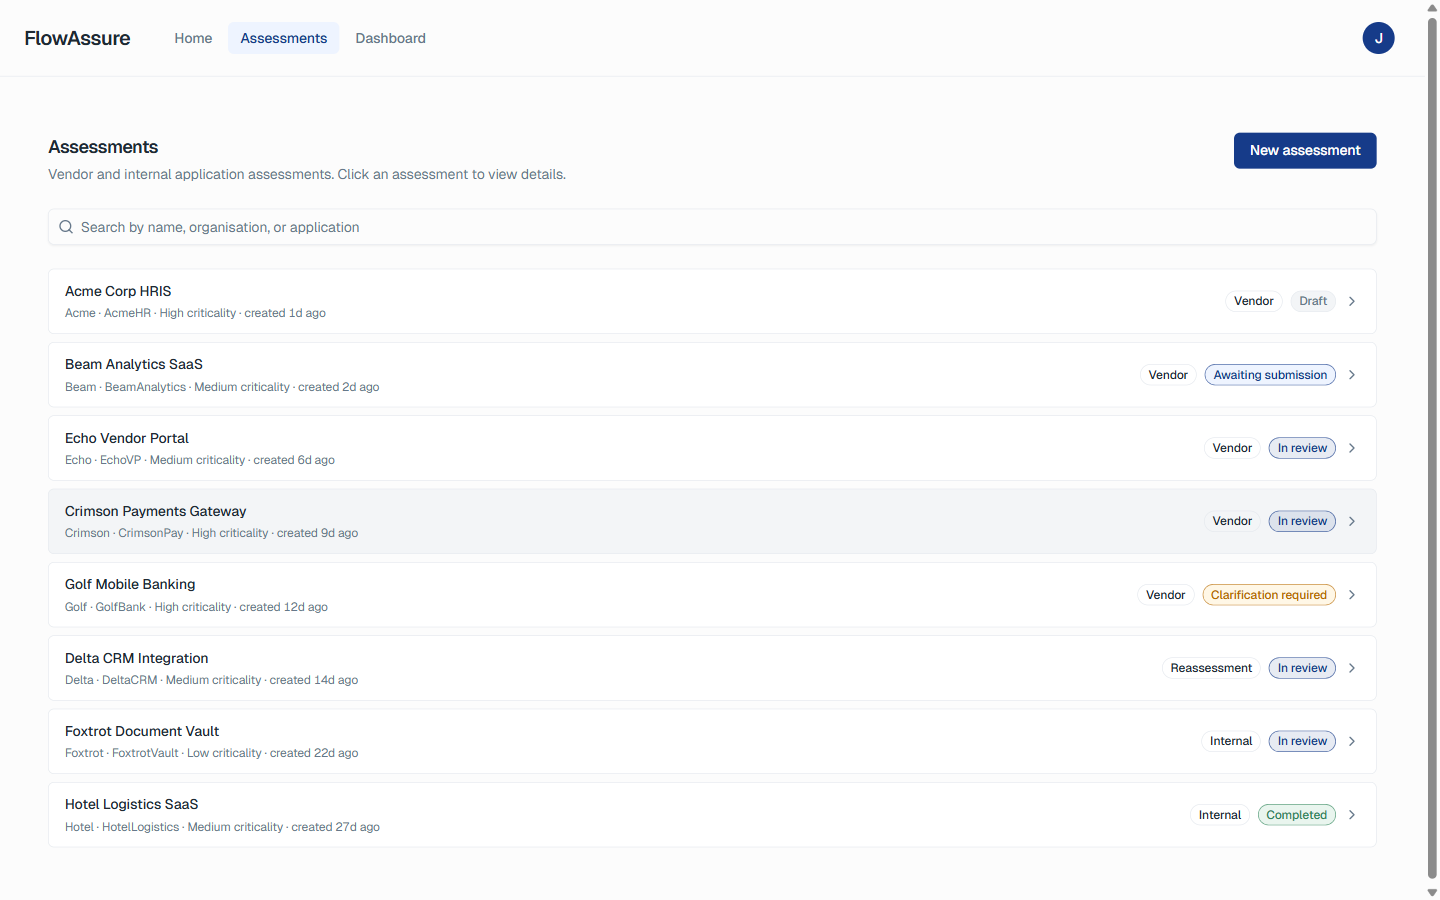Click the page vertical scrollbar
The image size is (1440, 900).
pyautogui.click(x=1432, y=450)
